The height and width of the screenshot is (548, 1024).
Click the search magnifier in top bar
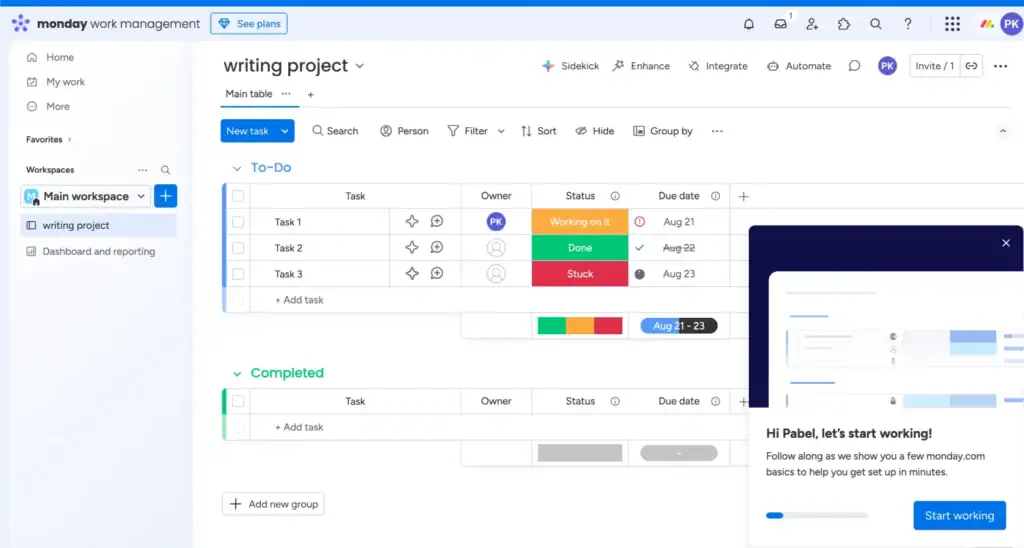(876, 24)
